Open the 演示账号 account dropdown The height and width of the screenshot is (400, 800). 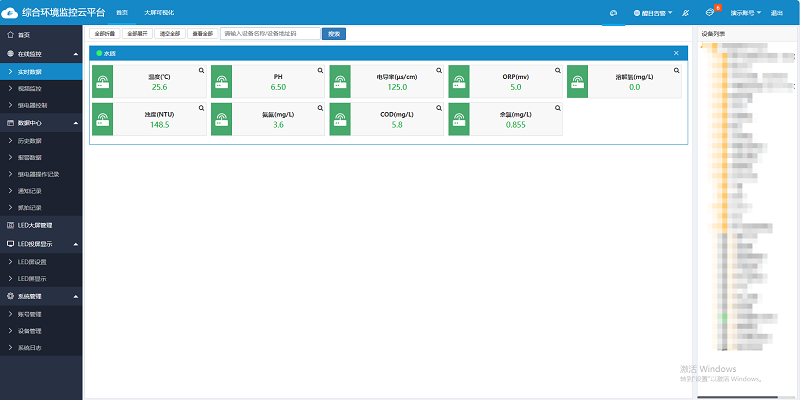point(746,13)
